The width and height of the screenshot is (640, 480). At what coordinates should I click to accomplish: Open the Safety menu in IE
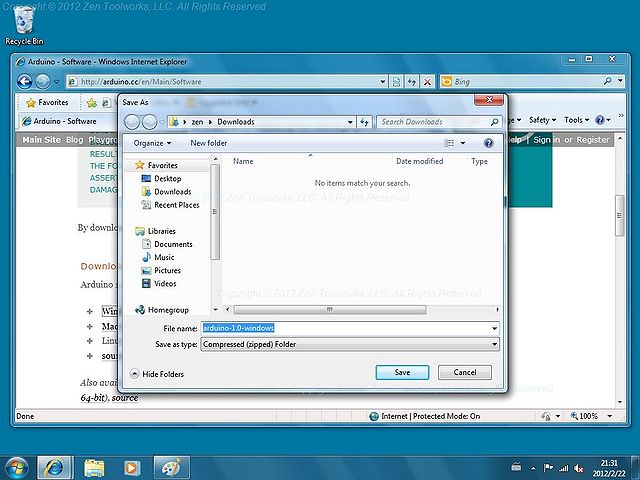pyautogui.click(x=542, y=120)
